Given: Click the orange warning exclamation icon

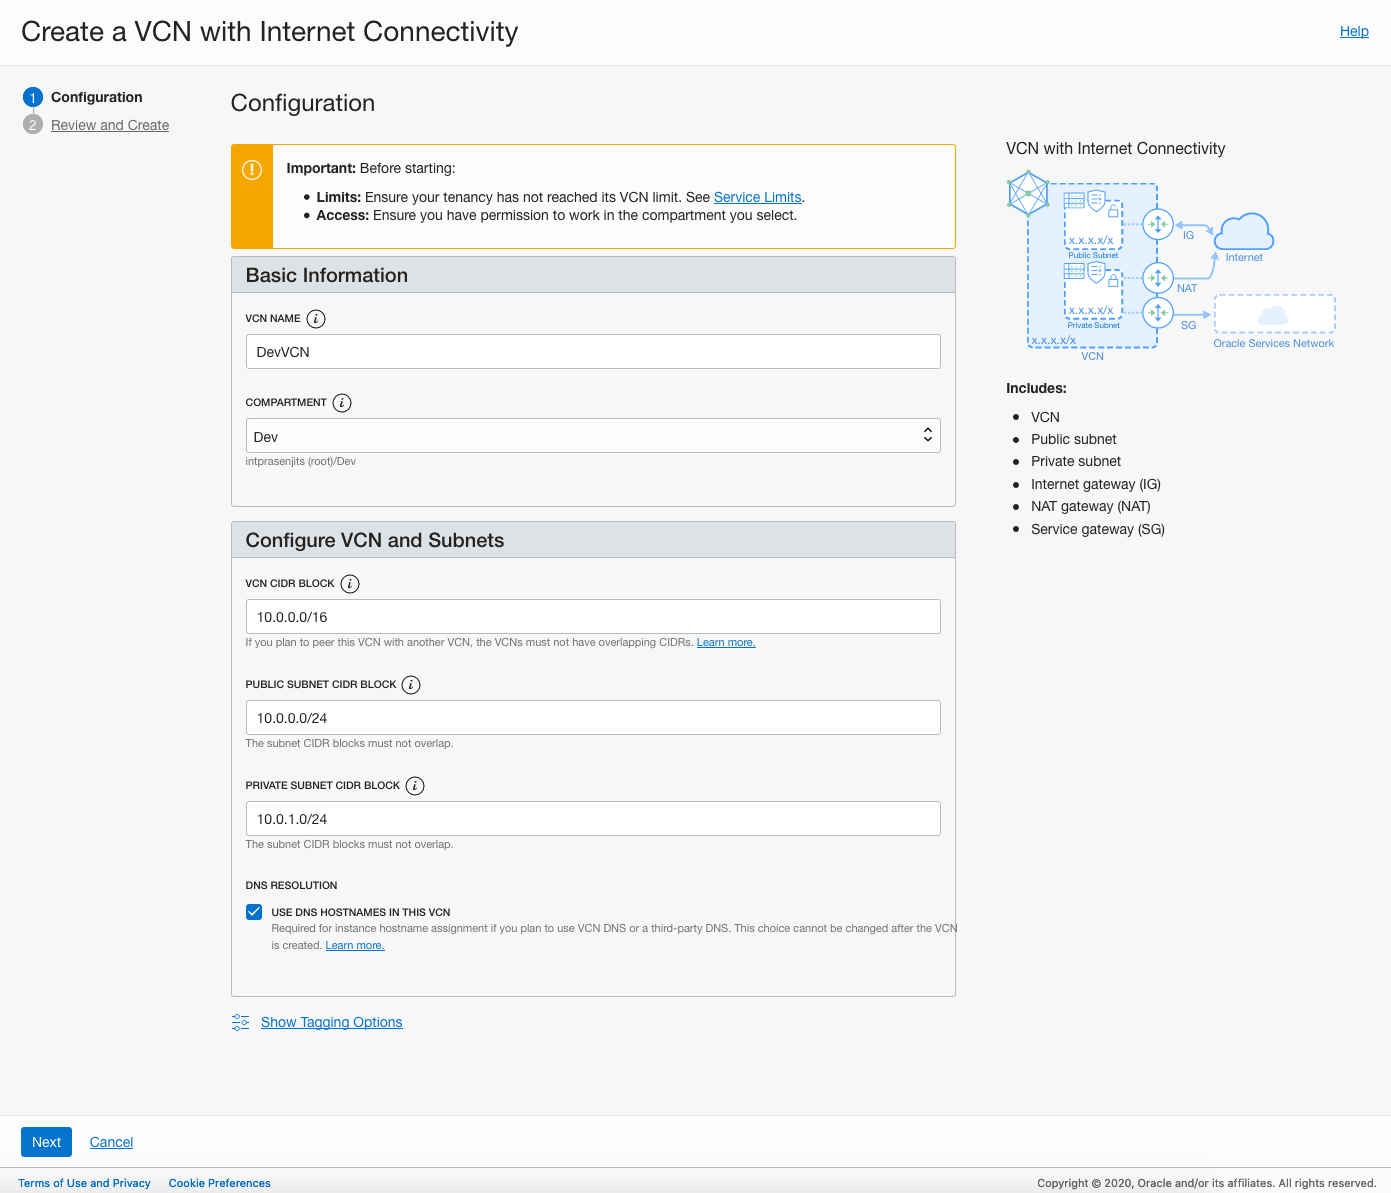Looking at the screenshot, I should (252, 170).
